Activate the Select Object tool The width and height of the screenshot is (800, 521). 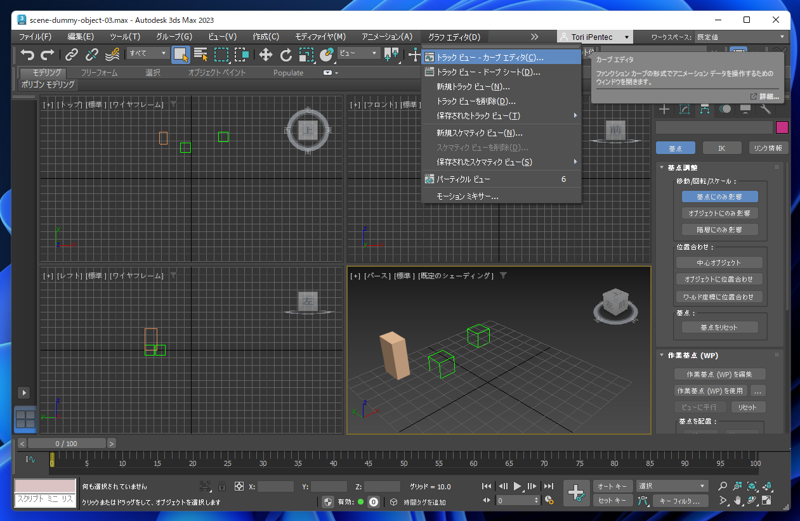click(181, 54)
